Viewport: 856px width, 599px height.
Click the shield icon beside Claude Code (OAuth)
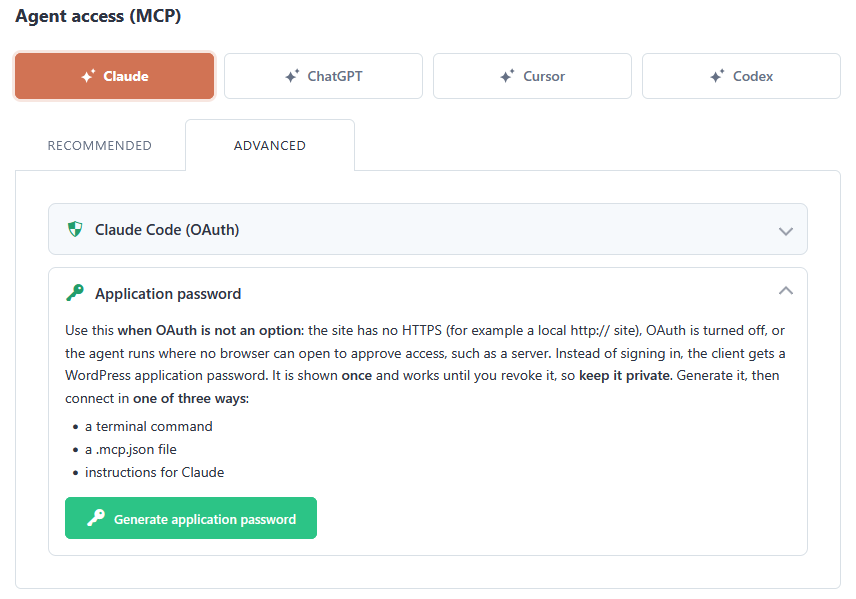(75, 229)
